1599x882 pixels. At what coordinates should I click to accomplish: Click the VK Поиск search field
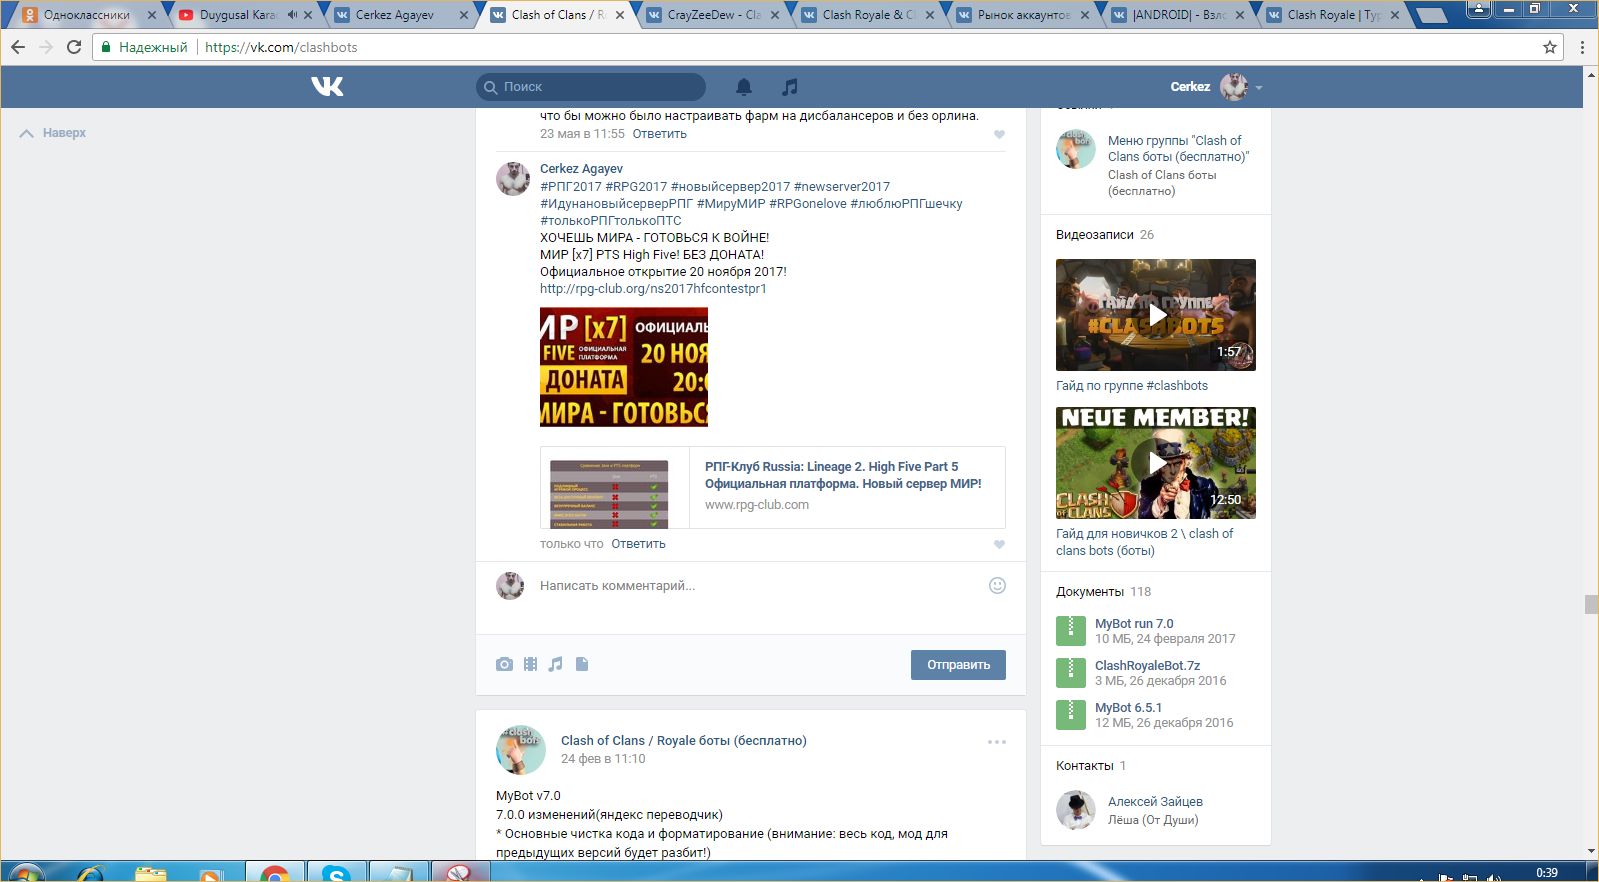tap(591, 87)
